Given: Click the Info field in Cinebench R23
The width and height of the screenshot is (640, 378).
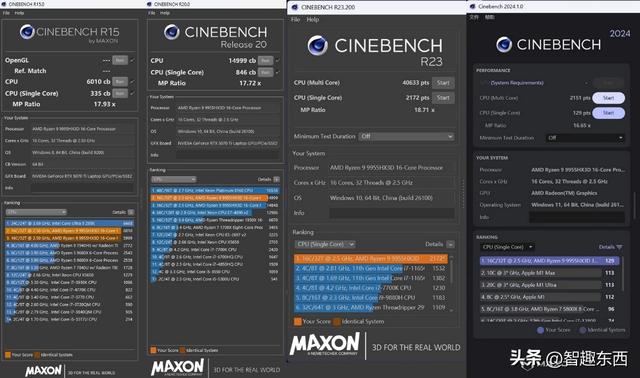Looking at the screenshot, I should [392, 213].
